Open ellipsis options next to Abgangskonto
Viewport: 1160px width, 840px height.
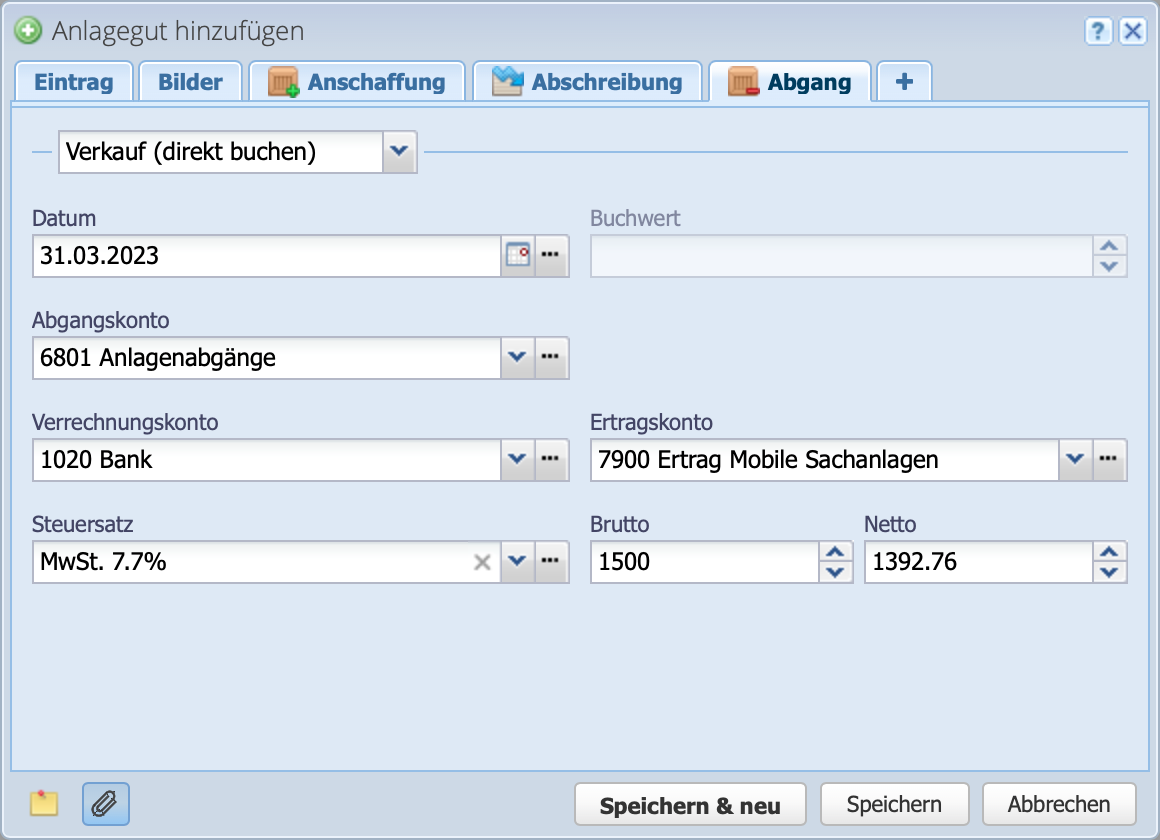(551, 358)
